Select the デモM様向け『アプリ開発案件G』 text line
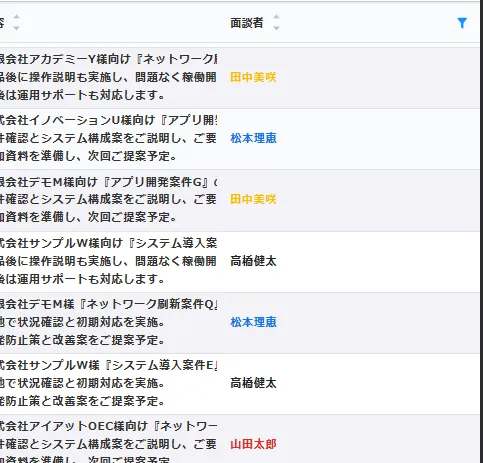This screenshot has width=483, height=463. click(108, 182)
